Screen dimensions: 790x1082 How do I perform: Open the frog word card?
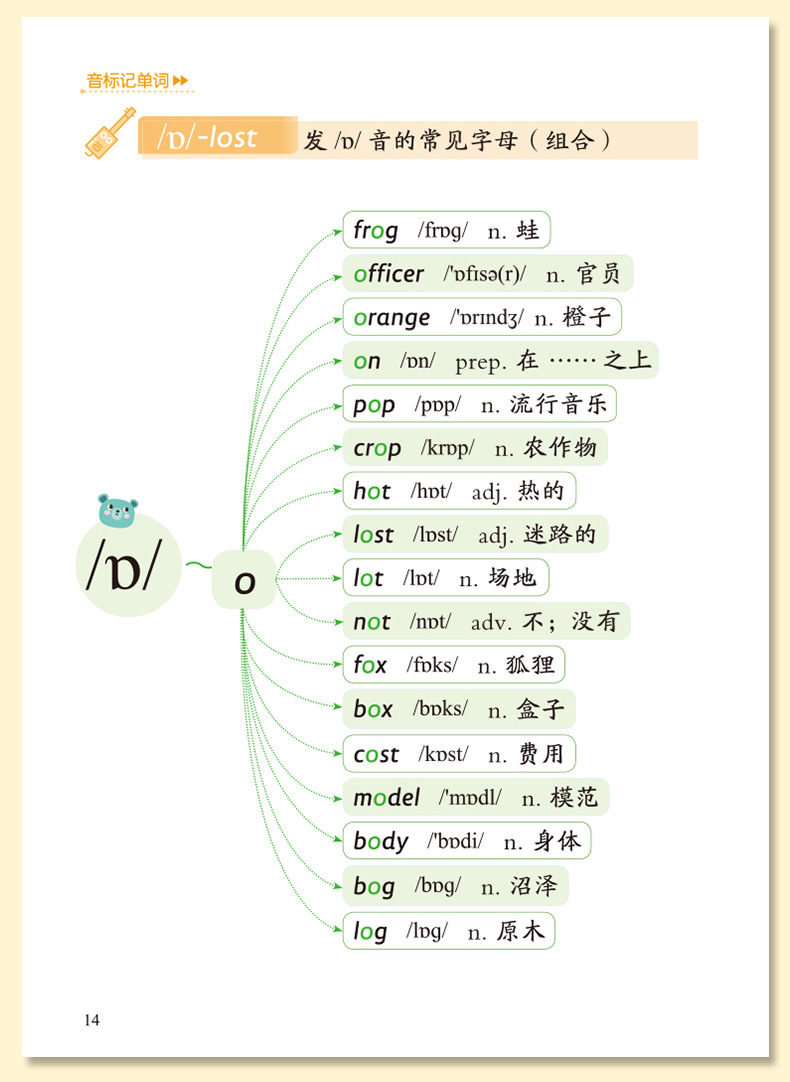[446, 230]
